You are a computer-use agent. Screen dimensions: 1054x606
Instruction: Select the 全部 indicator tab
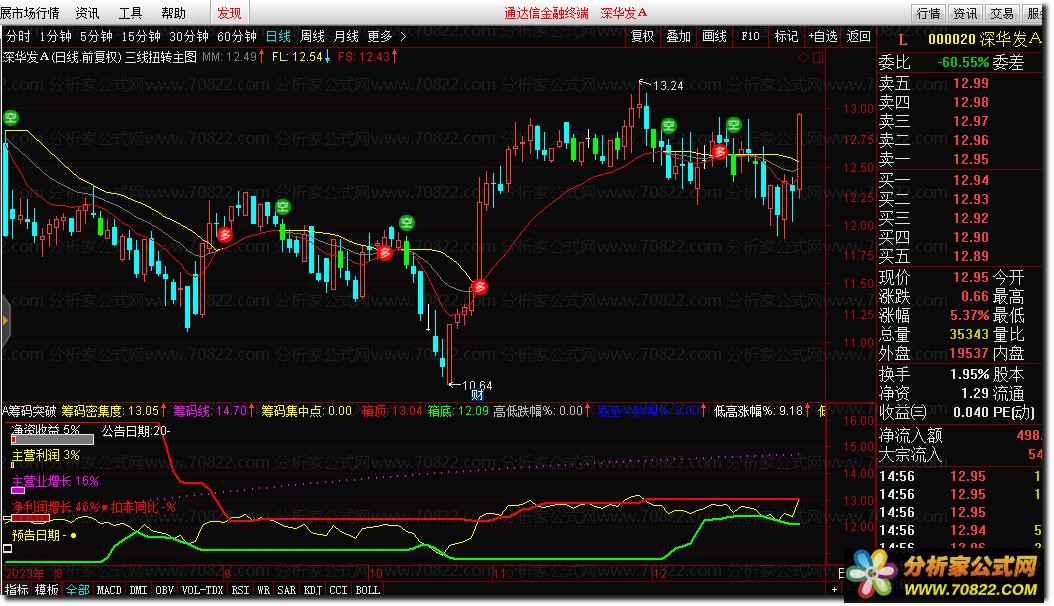pos(78,590)
